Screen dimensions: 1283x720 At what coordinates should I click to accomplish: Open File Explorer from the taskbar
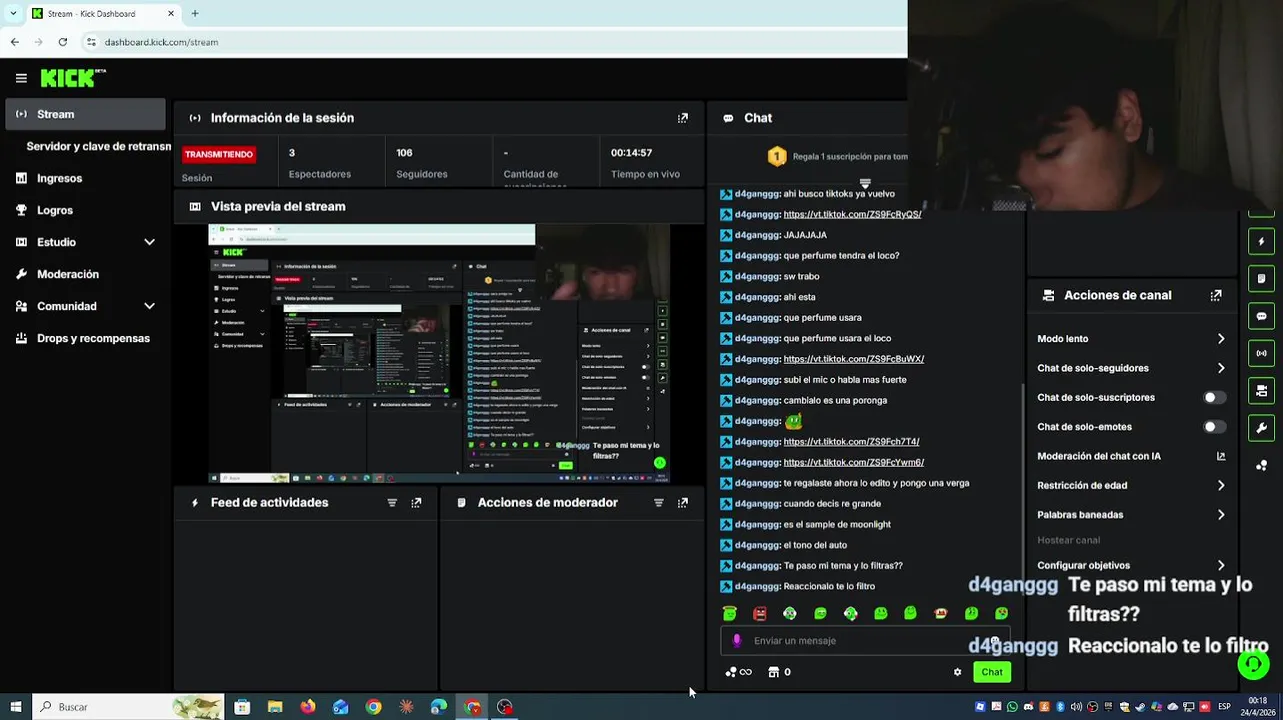tap(275, 707)
